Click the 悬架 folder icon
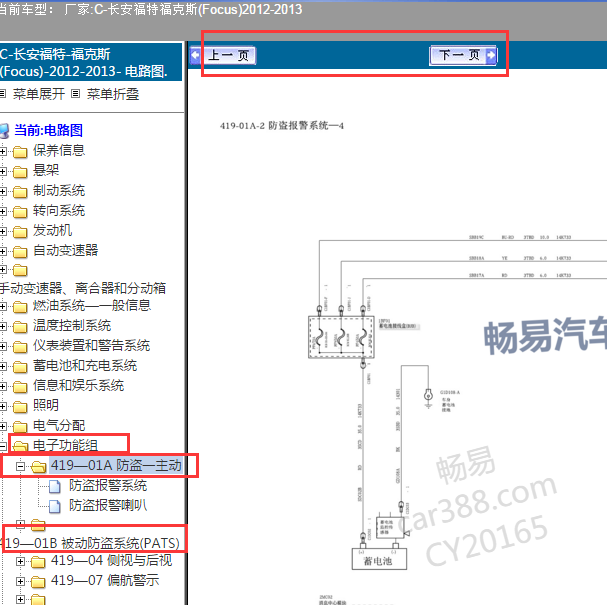 (x=20, y=172)
